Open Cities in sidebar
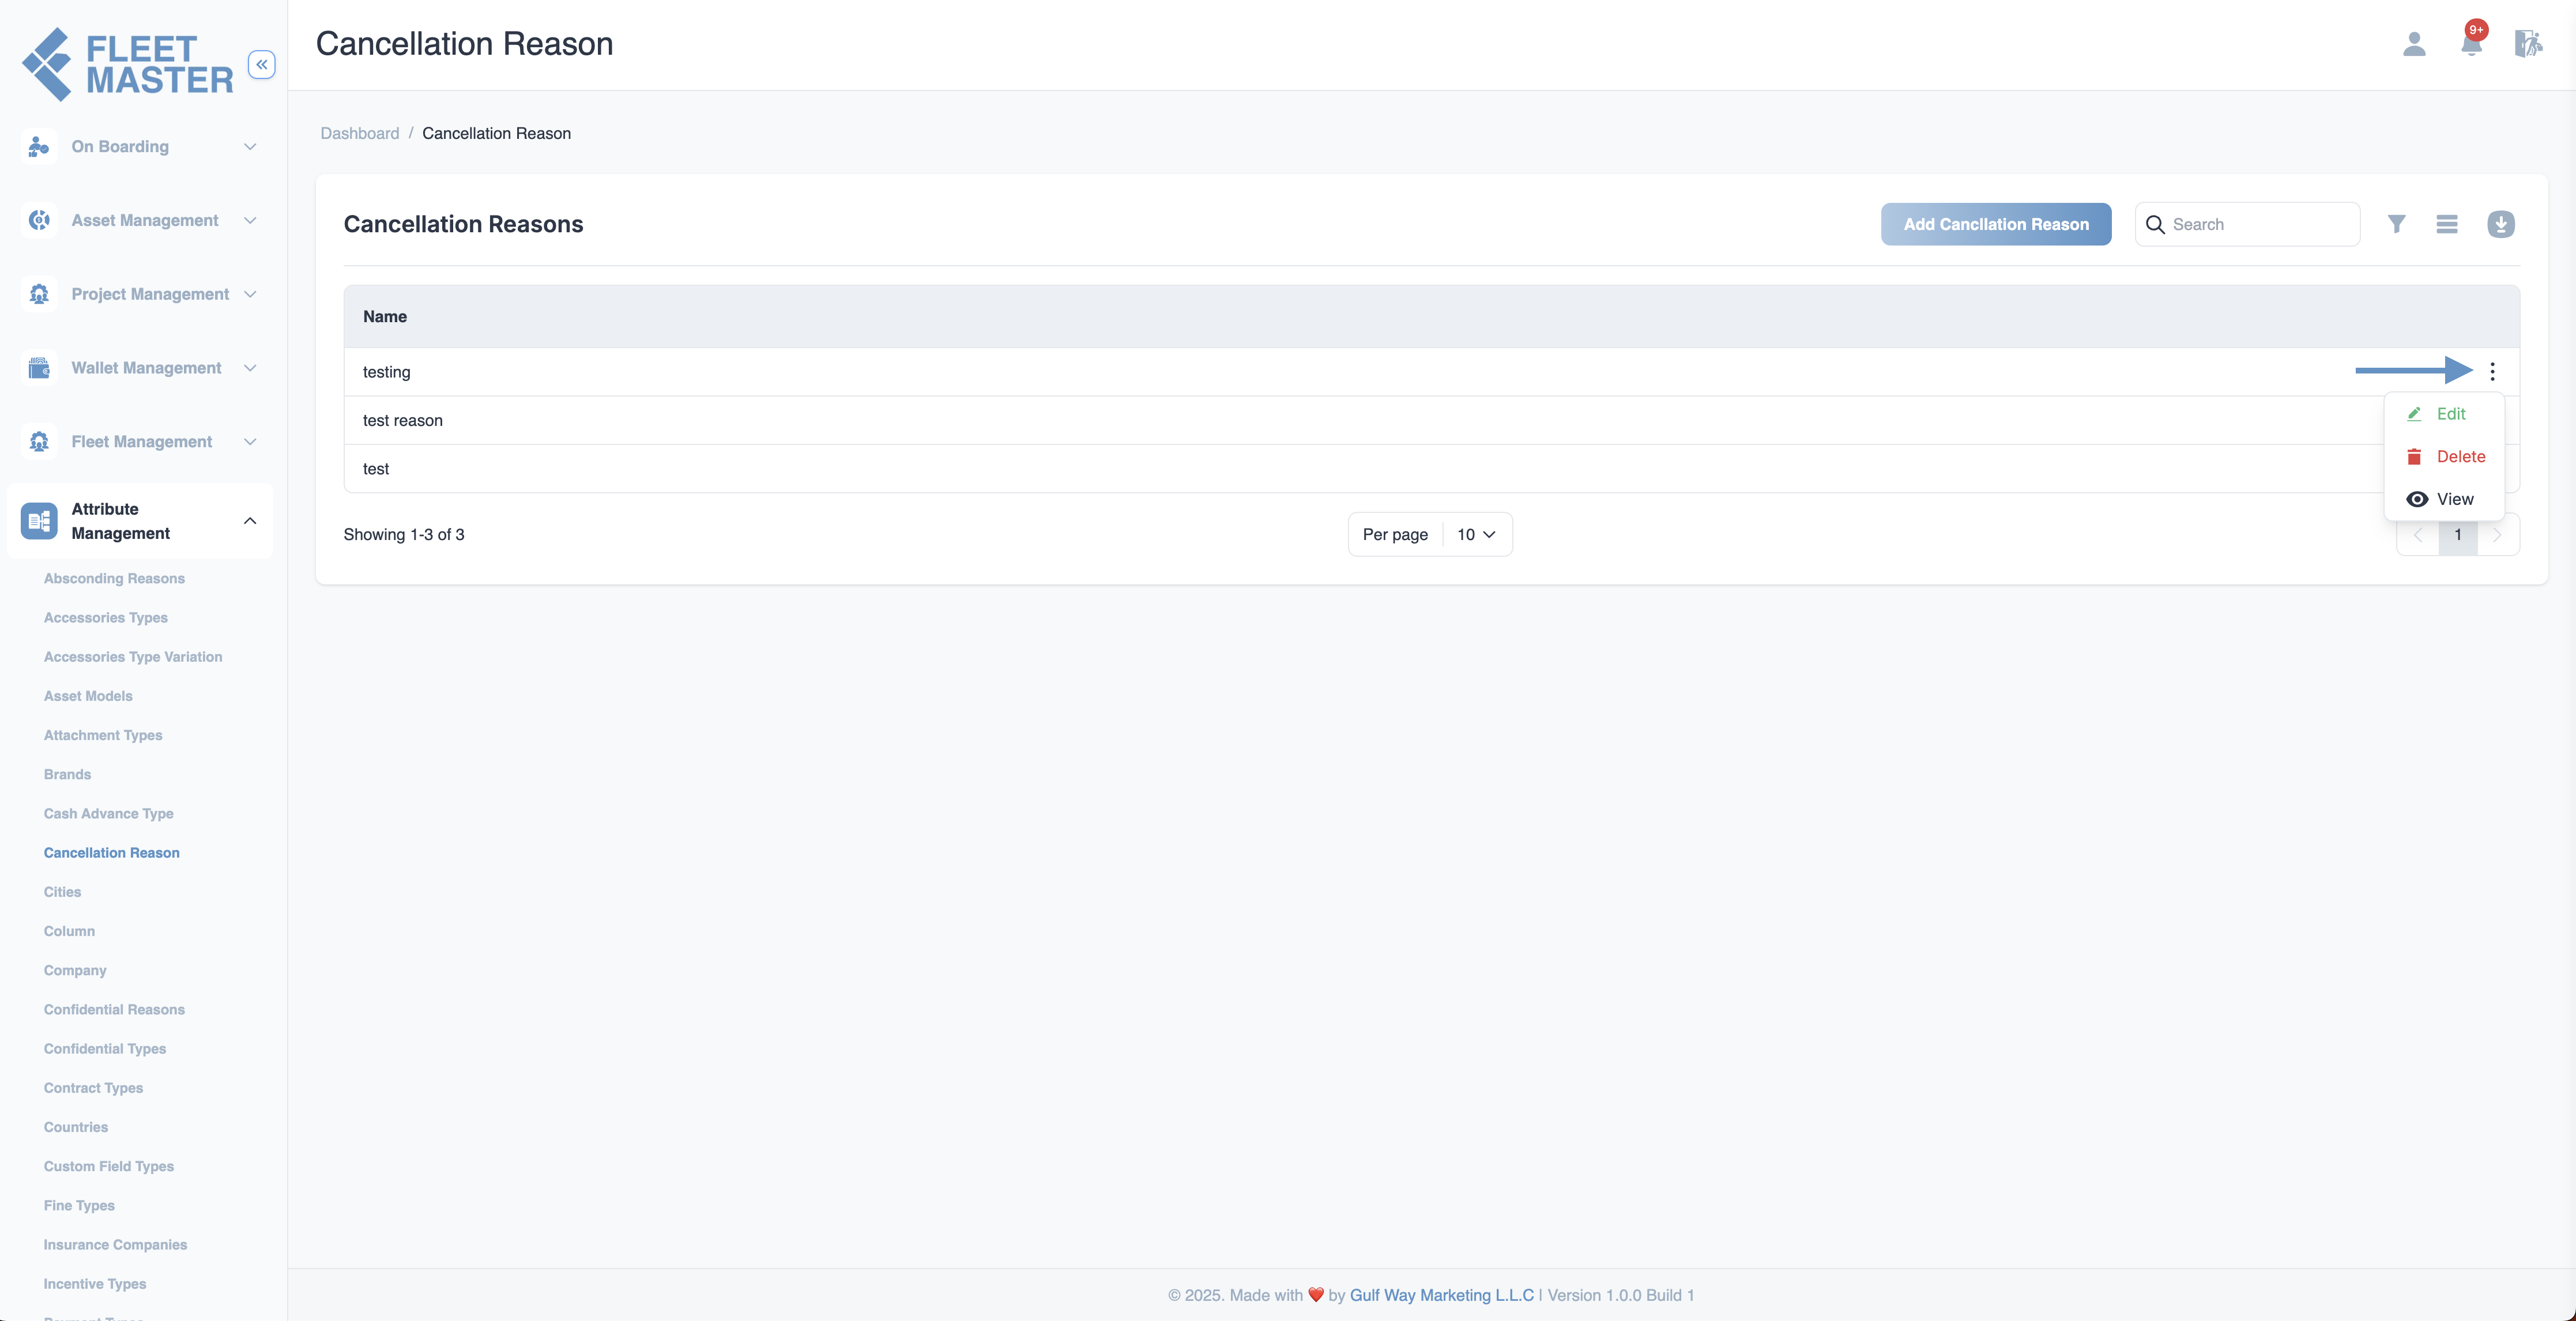The height and width of the screenshot is (1321, 2576). pyautogui.click(x=62, y=892)
